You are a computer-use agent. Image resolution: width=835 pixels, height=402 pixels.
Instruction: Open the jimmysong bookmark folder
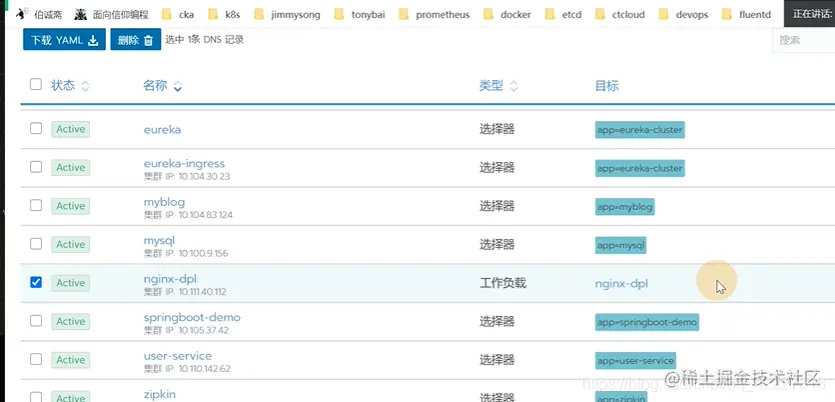[287, 14]
